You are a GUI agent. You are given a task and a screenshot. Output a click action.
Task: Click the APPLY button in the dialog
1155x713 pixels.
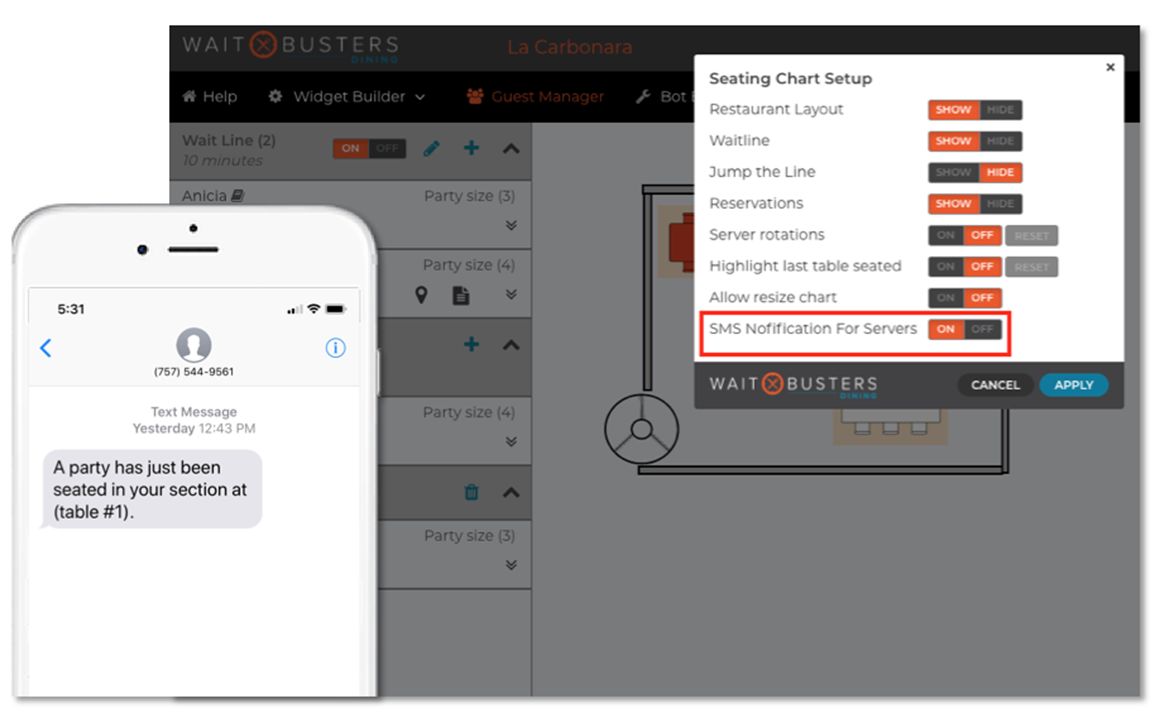(x=1073, y=384)
